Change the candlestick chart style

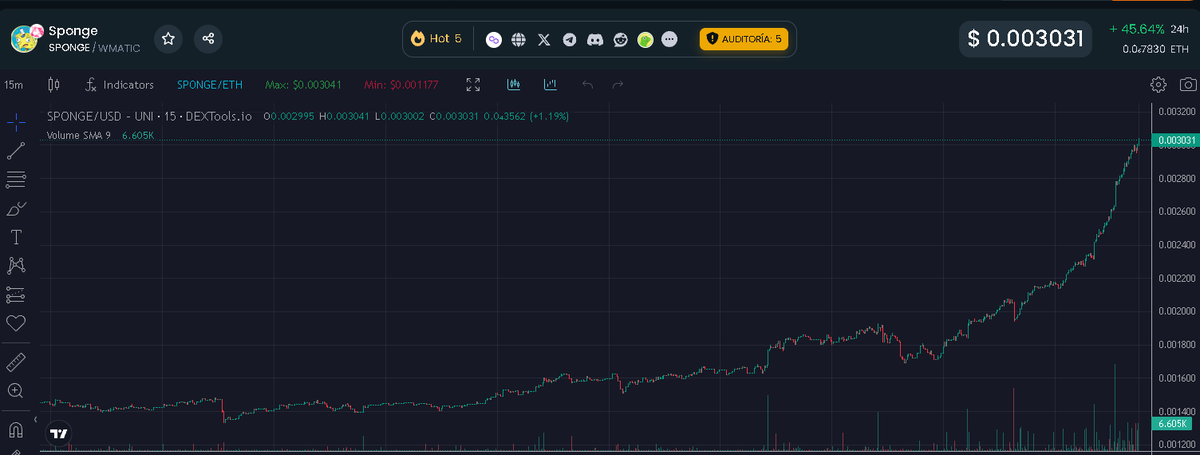click(54, 85)
